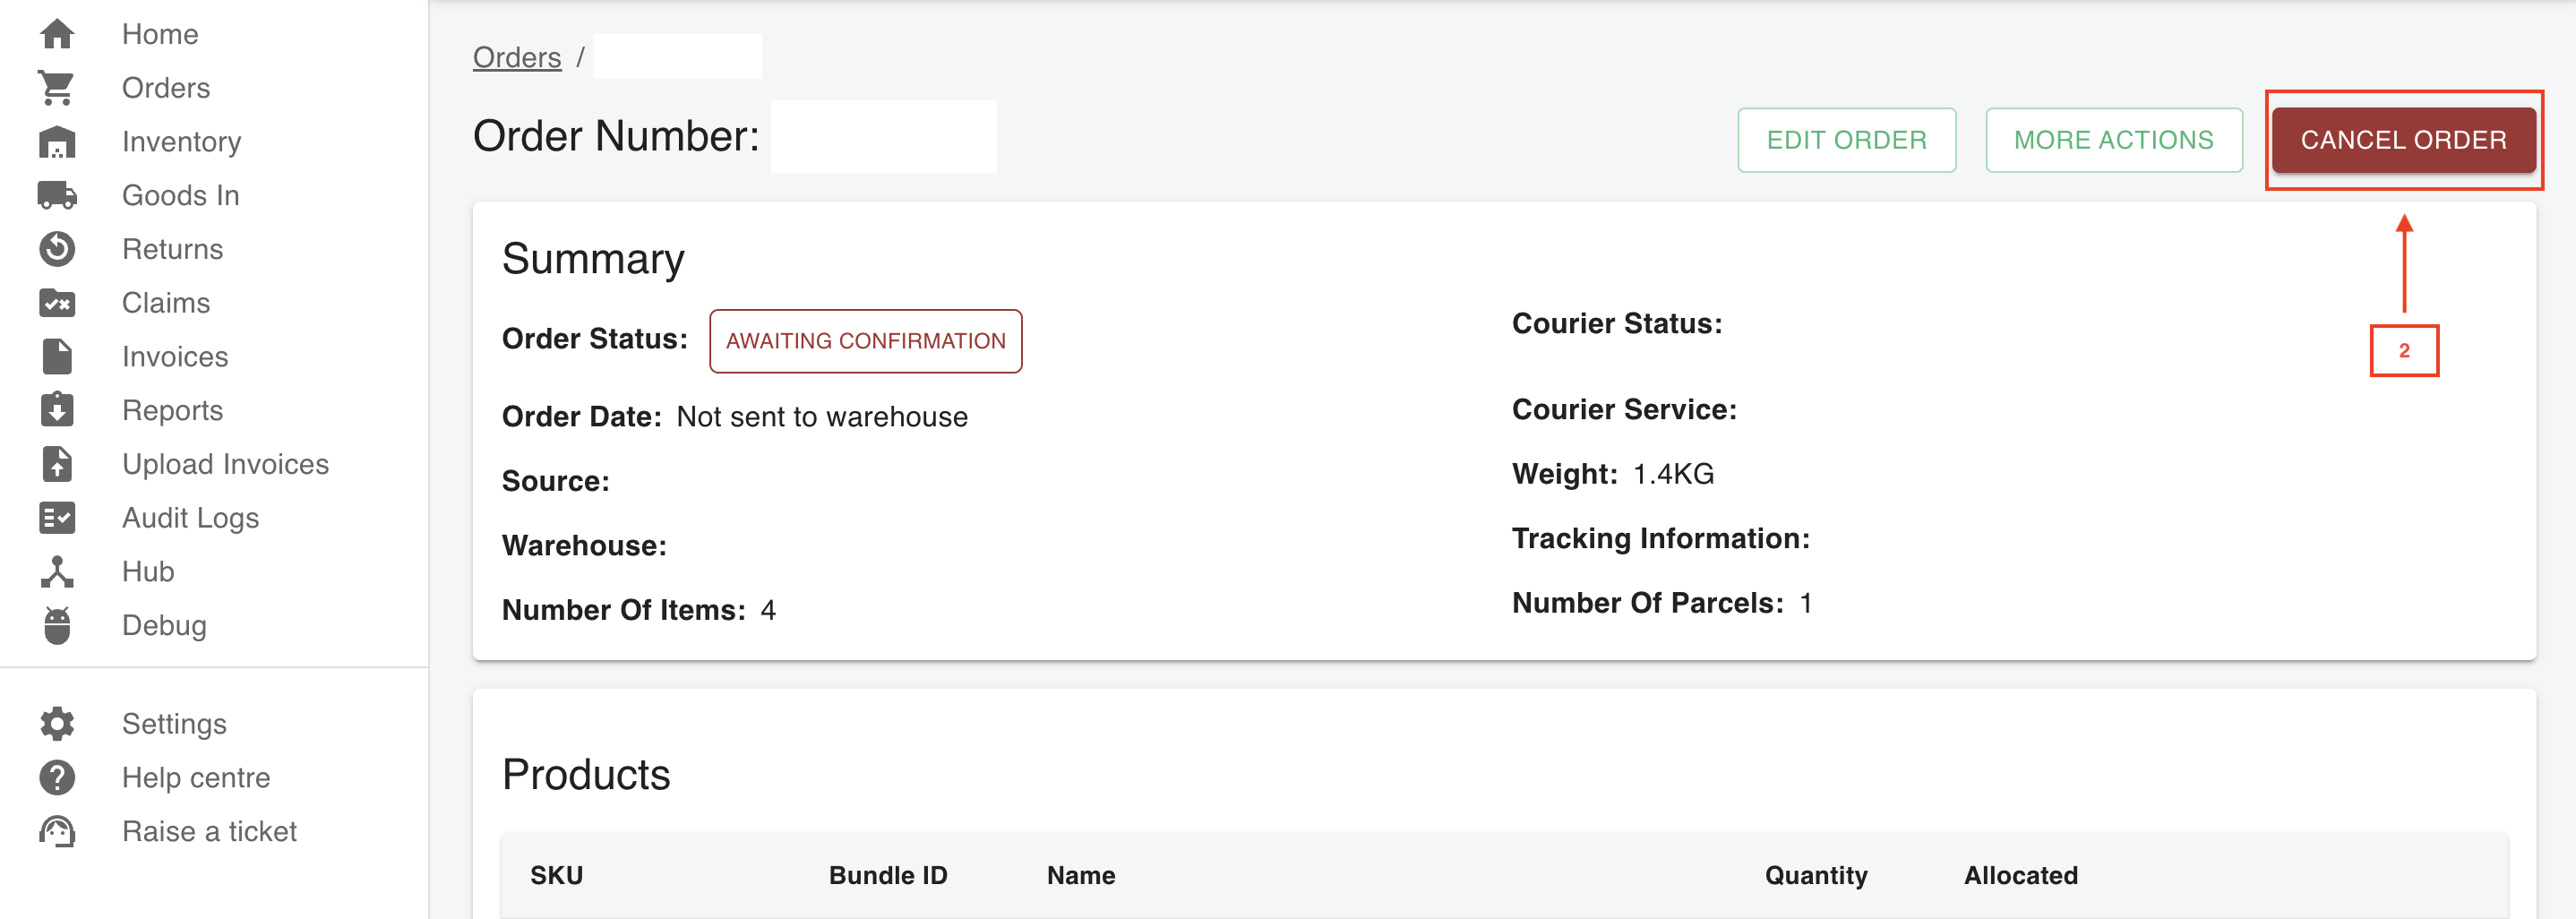Open the Home menu item

(x=160, y=34)
